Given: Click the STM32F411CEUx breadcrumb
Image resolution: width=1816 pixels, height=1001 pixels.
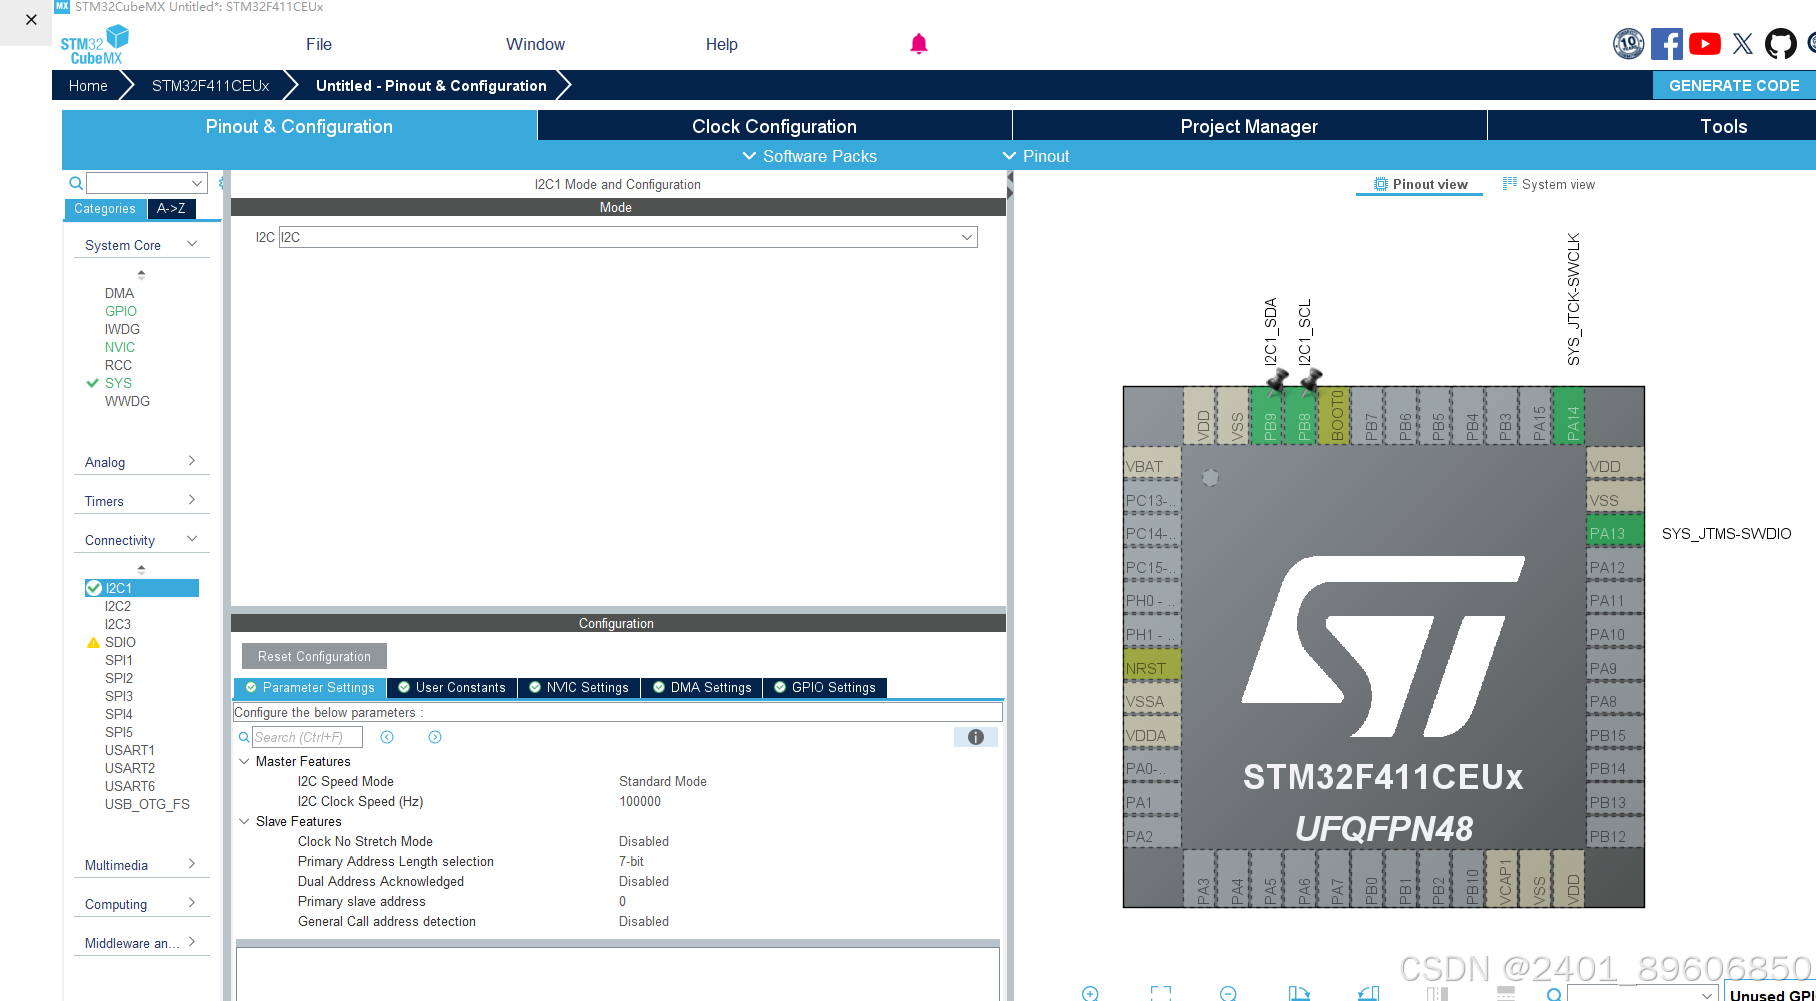Looking at the screenshot, I should click(x=211, y=85).
